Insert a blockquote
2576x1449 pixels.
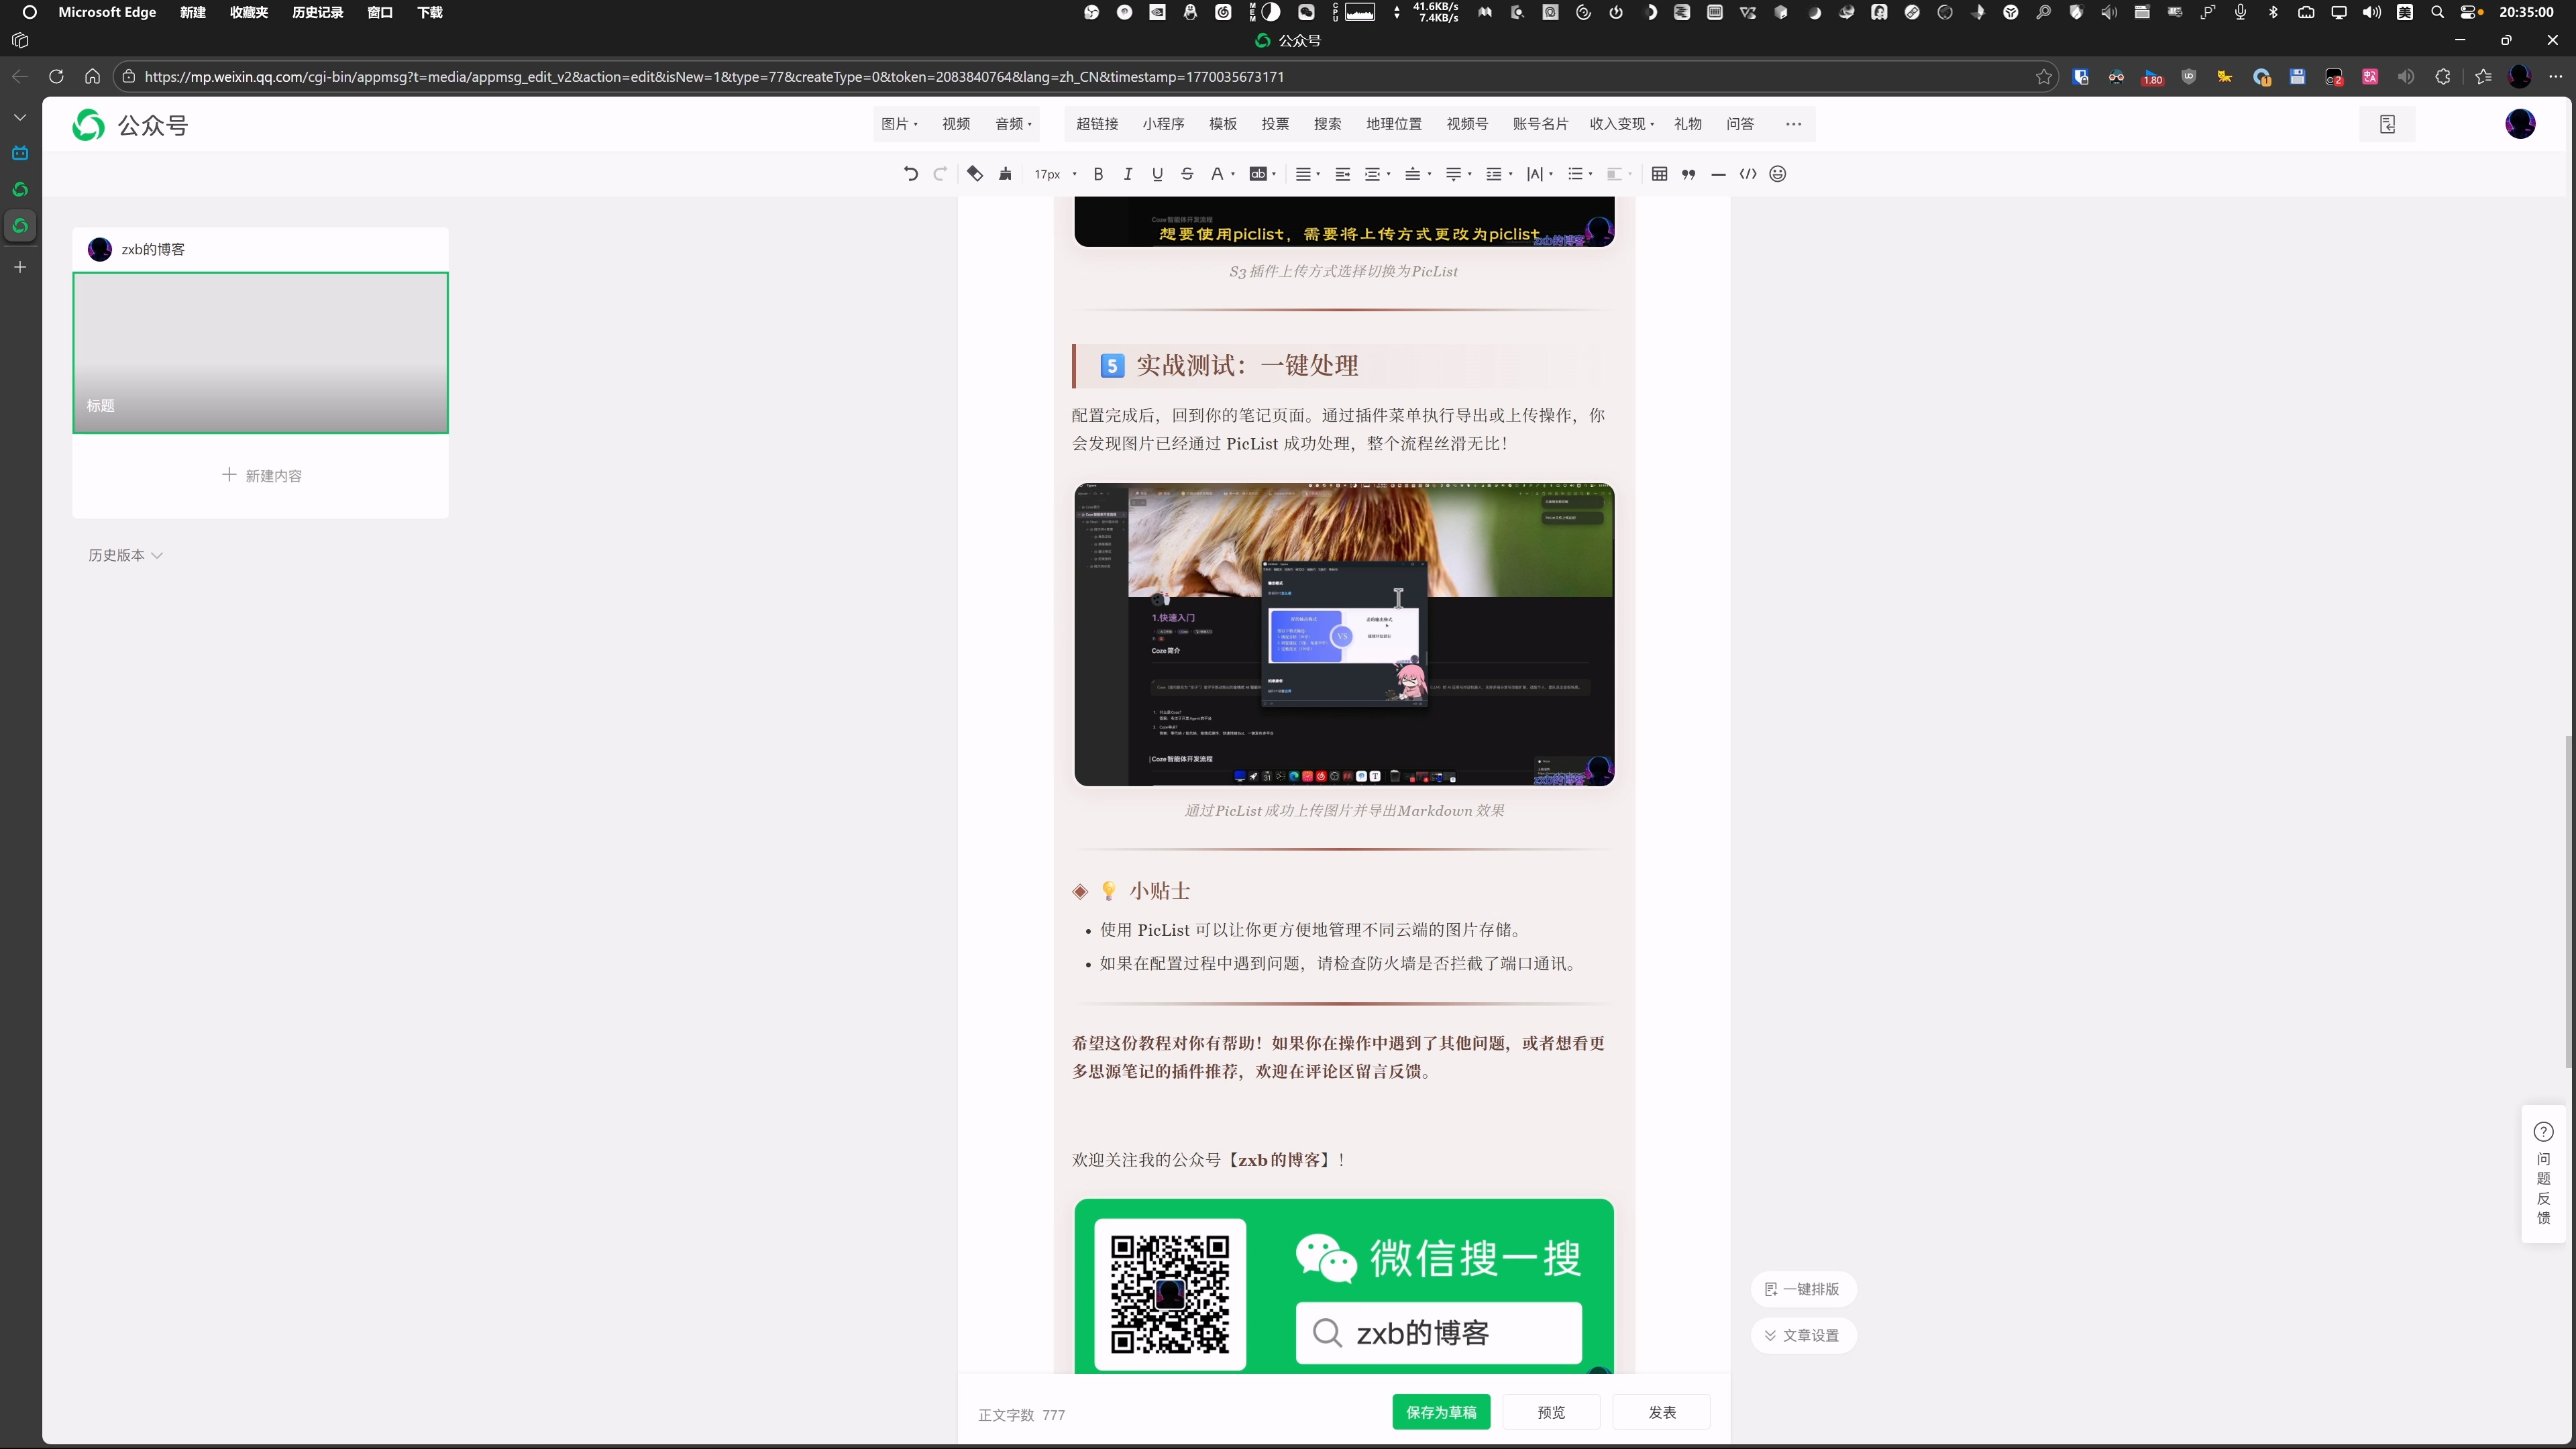(1688, 174)
